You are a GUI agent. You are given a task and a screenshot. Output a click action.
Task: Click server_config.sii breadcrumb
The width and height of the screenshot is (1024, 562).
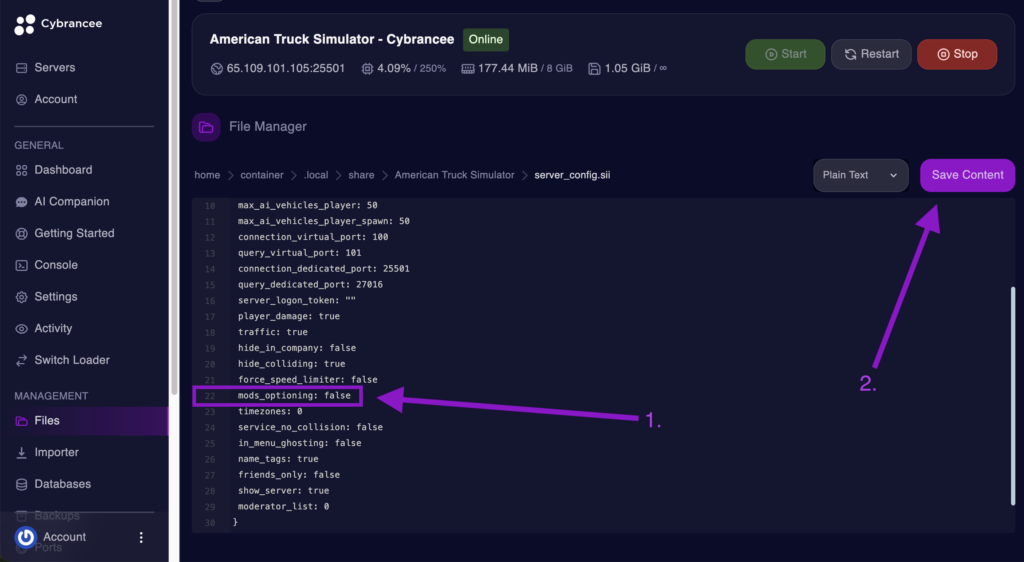click(x=572, y=175)
